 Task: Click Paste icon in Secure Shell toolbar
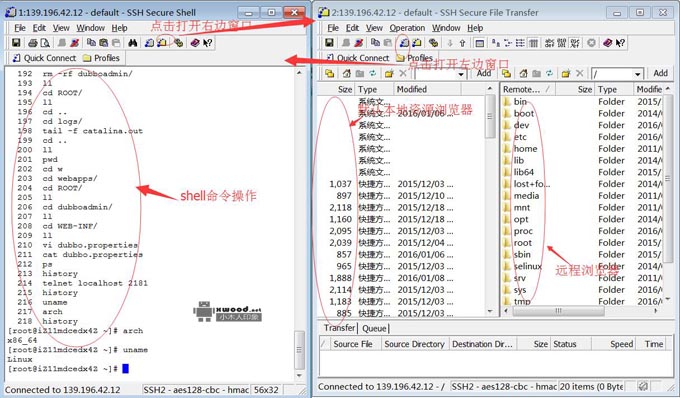point(103,42)
